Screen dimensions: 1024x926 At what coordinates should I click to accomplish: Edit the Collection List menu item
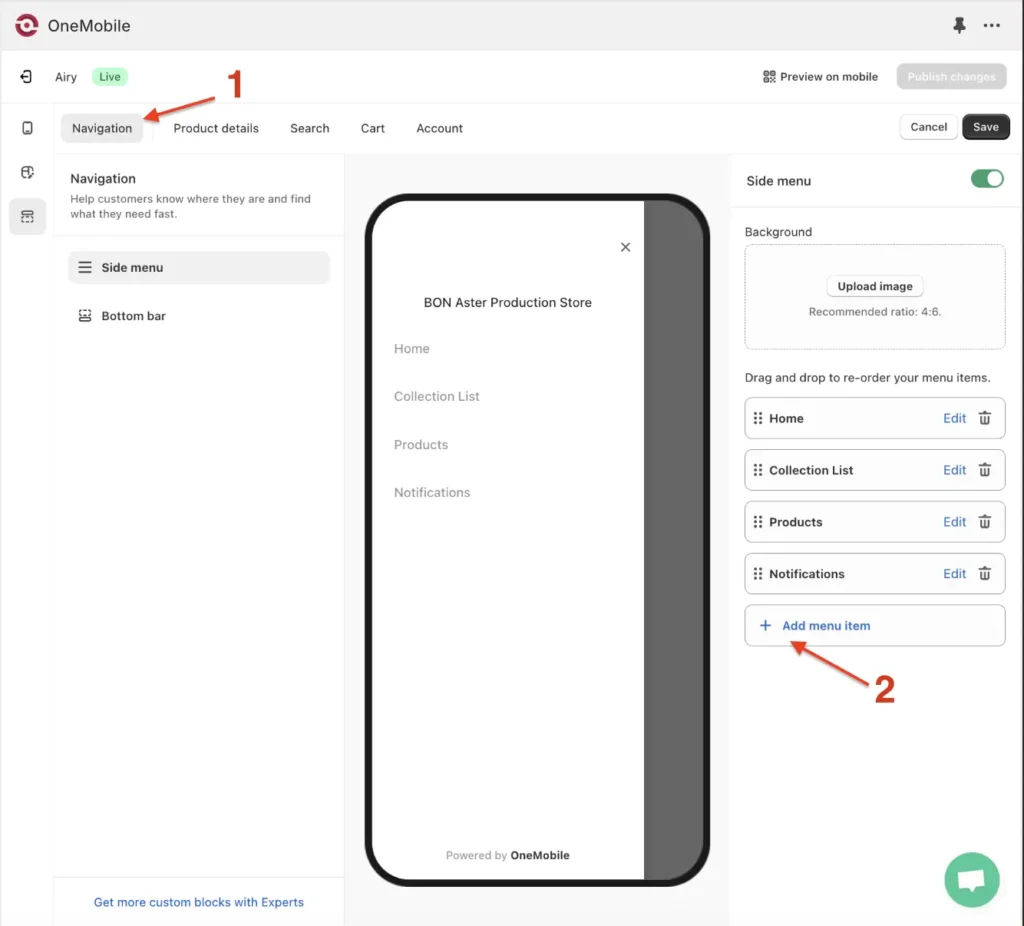(x=954, y=470)
